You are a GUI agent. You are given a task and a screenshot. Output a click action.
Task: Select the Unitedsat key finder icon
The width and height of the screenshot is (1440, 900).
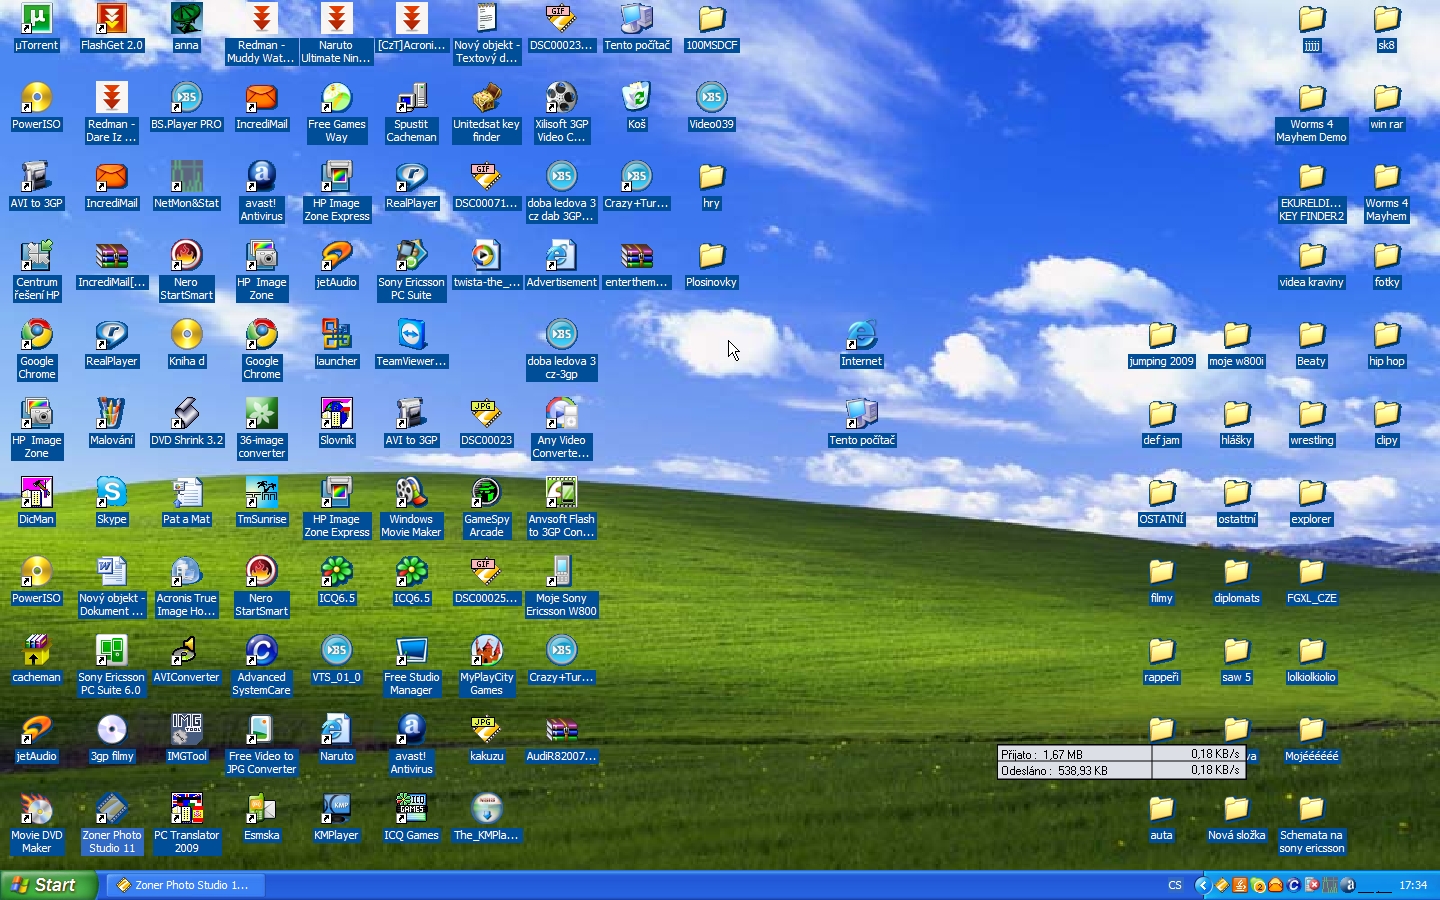coord(487,113)
